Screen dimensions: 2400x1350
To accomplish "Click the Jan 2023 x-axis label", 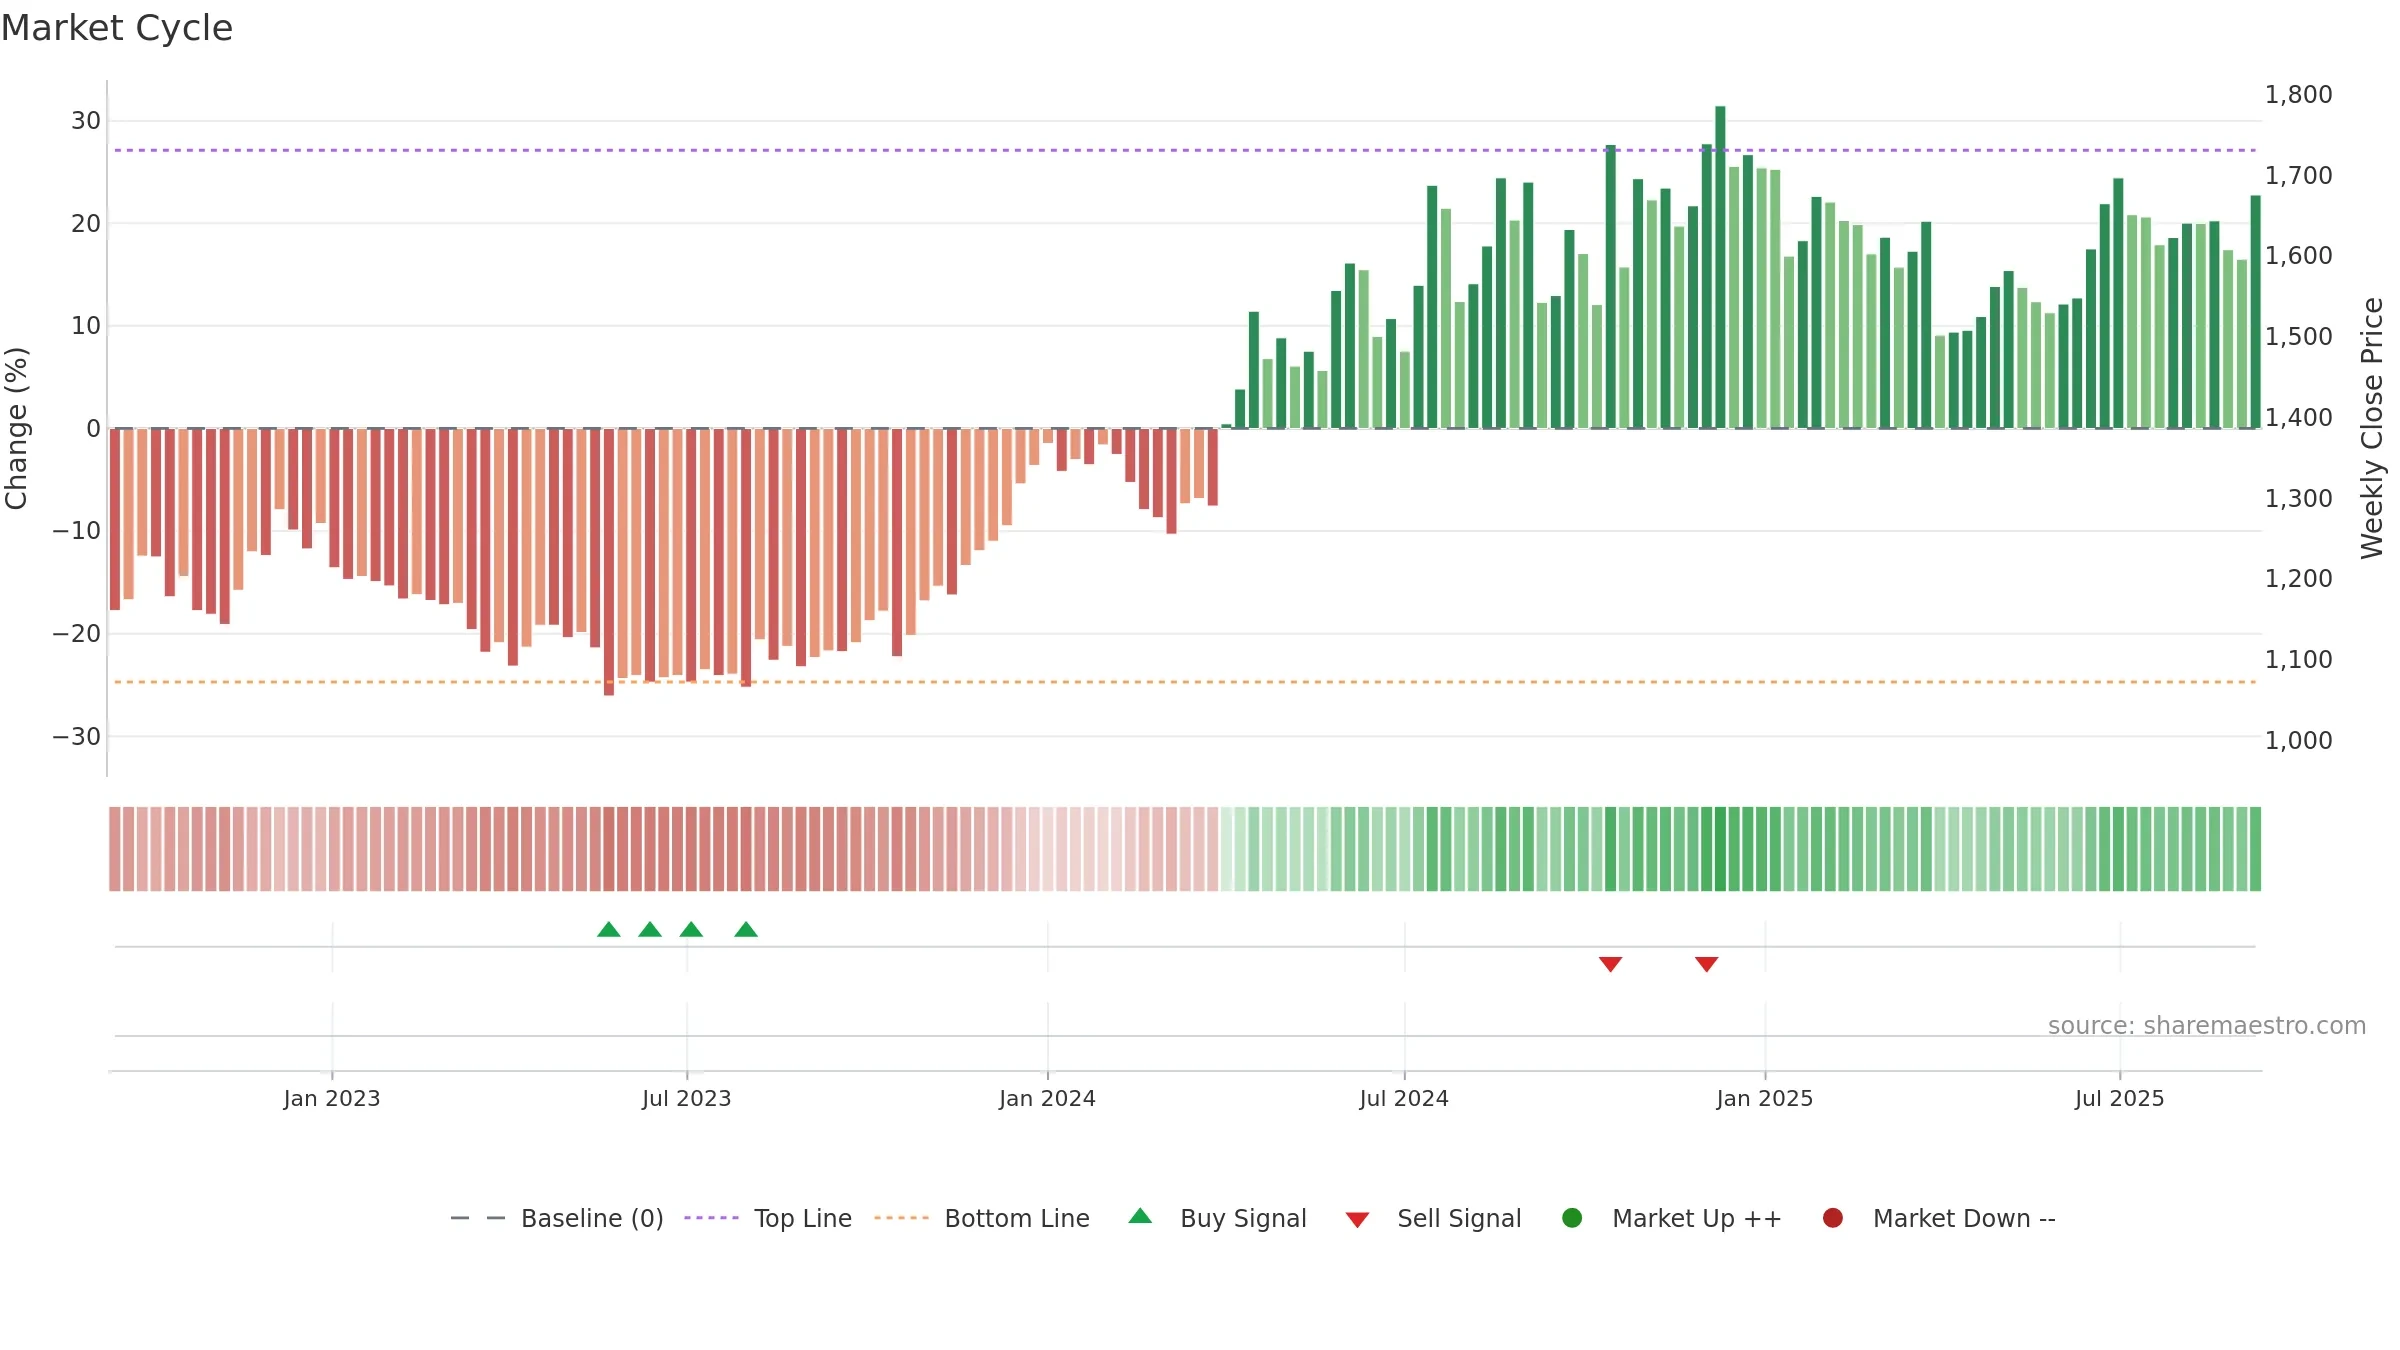I will pyautogui.click(x=332, y=1099).
